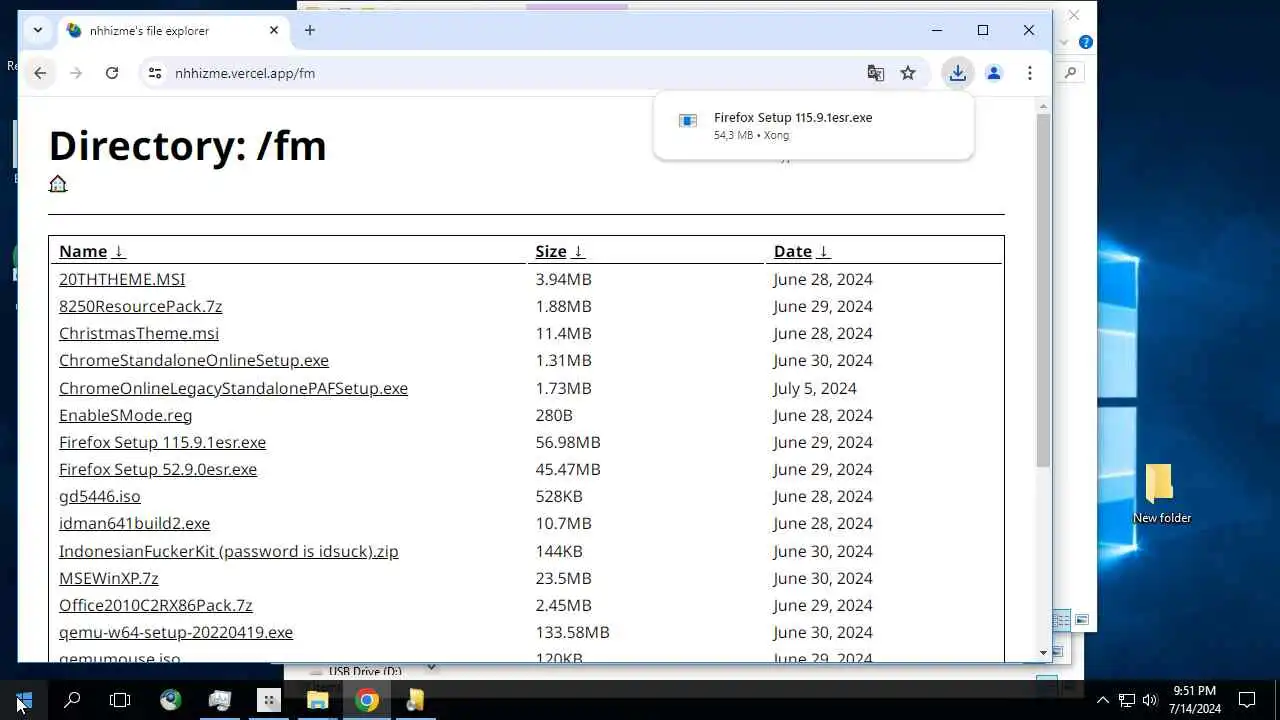Reload the nhhizme.vercel.app page
The image size is (1280, 720).
[x=112, y=73]
